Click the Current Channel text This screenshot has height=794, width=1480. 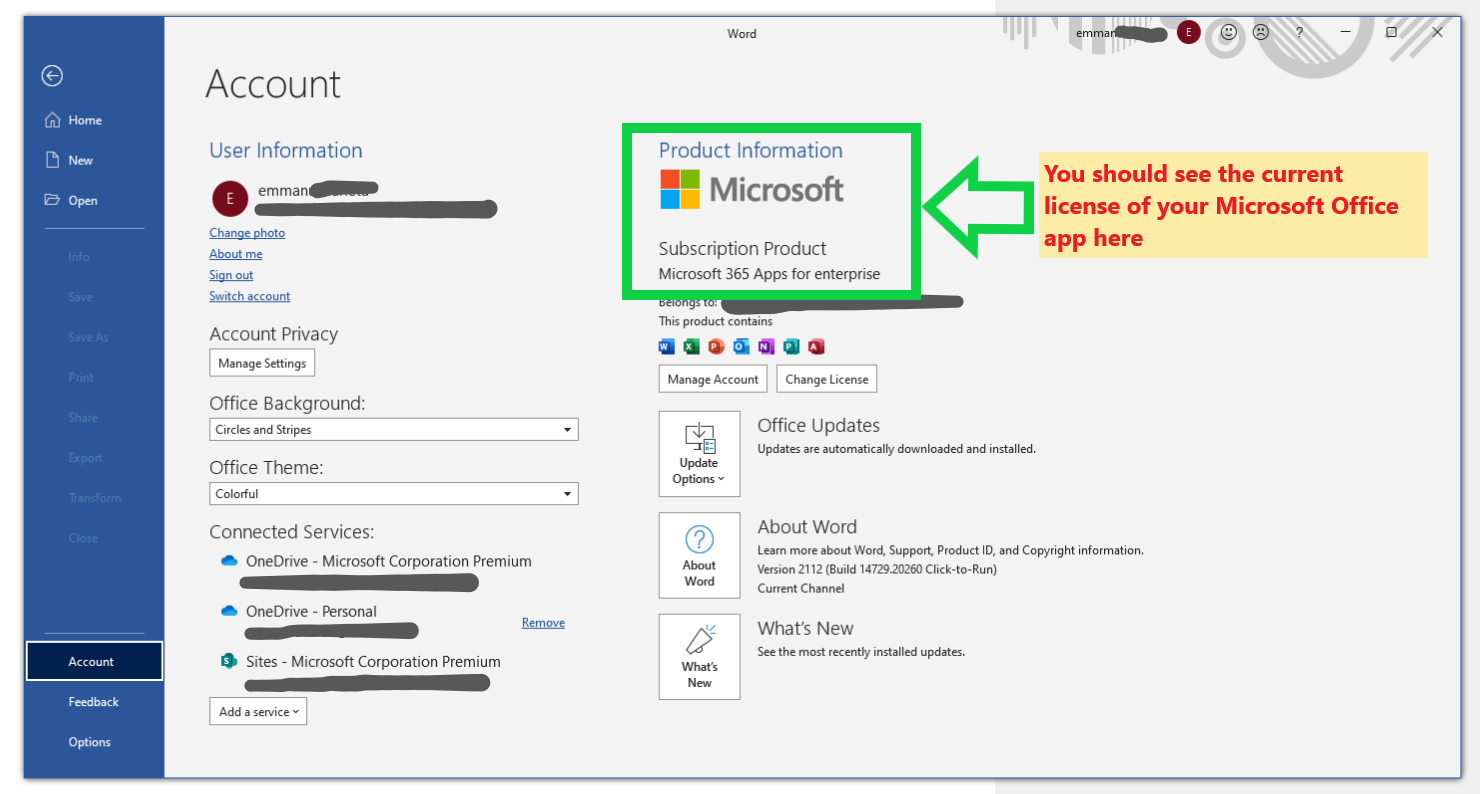point(801,588)
